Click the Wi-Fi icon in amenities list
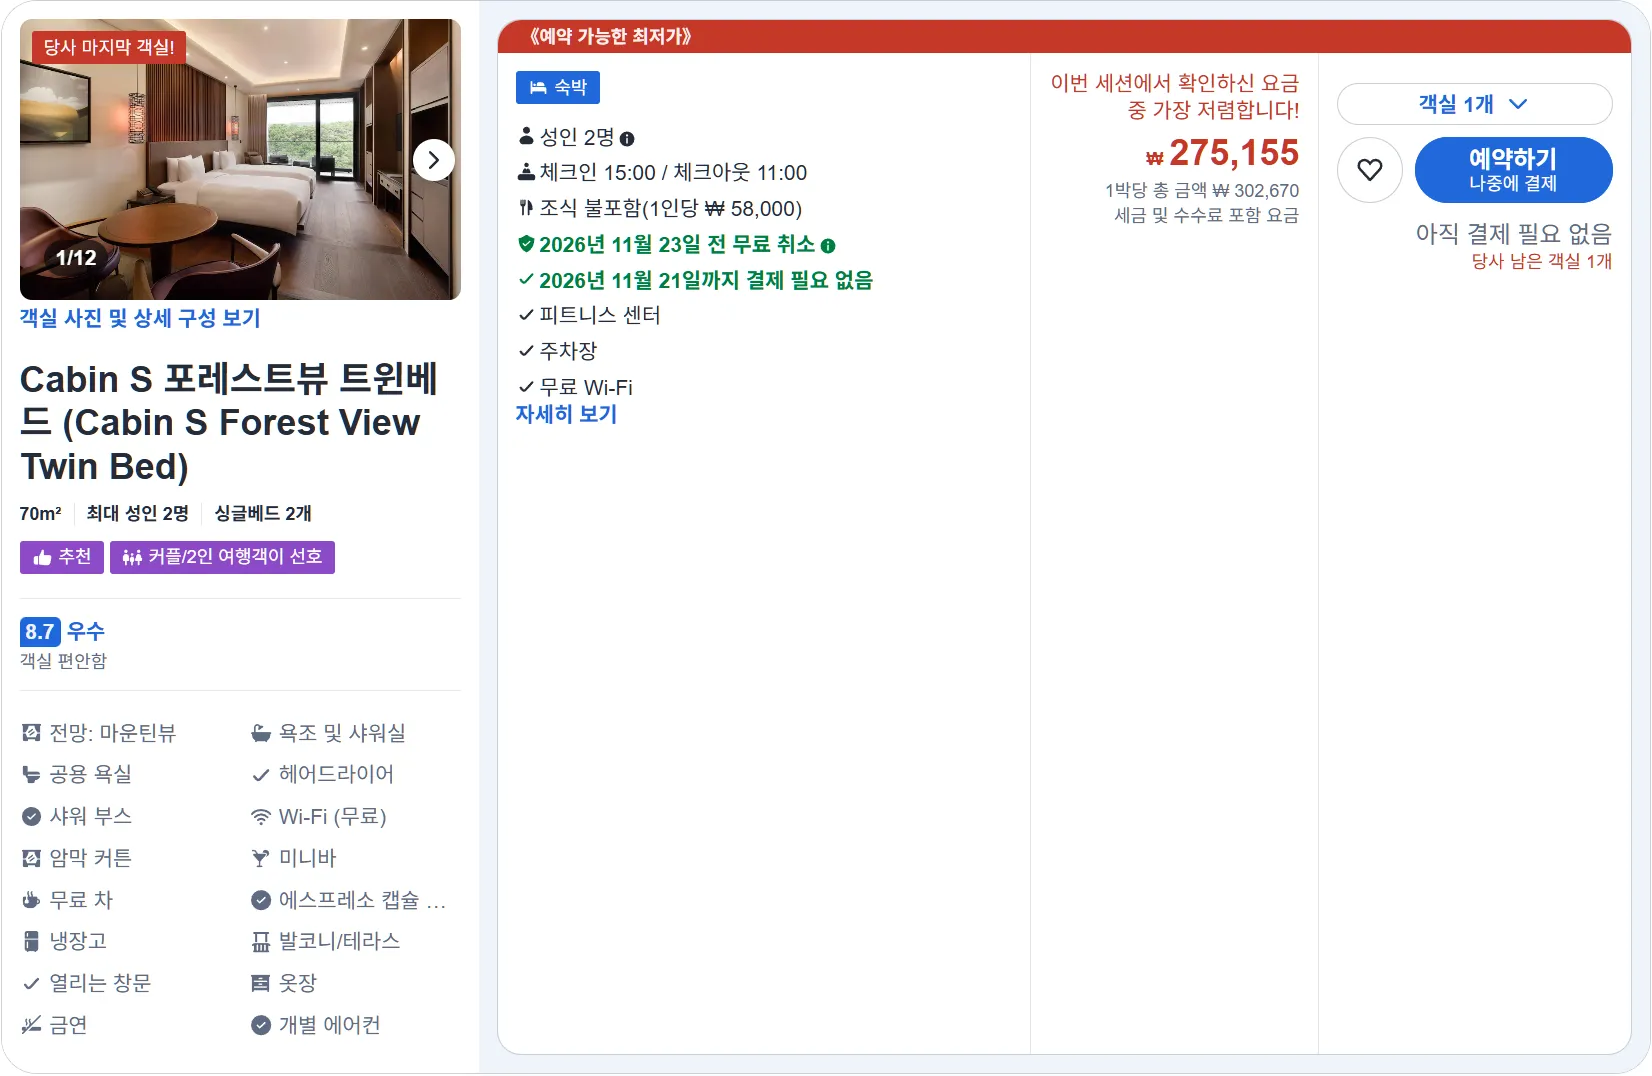 [261, 817]
